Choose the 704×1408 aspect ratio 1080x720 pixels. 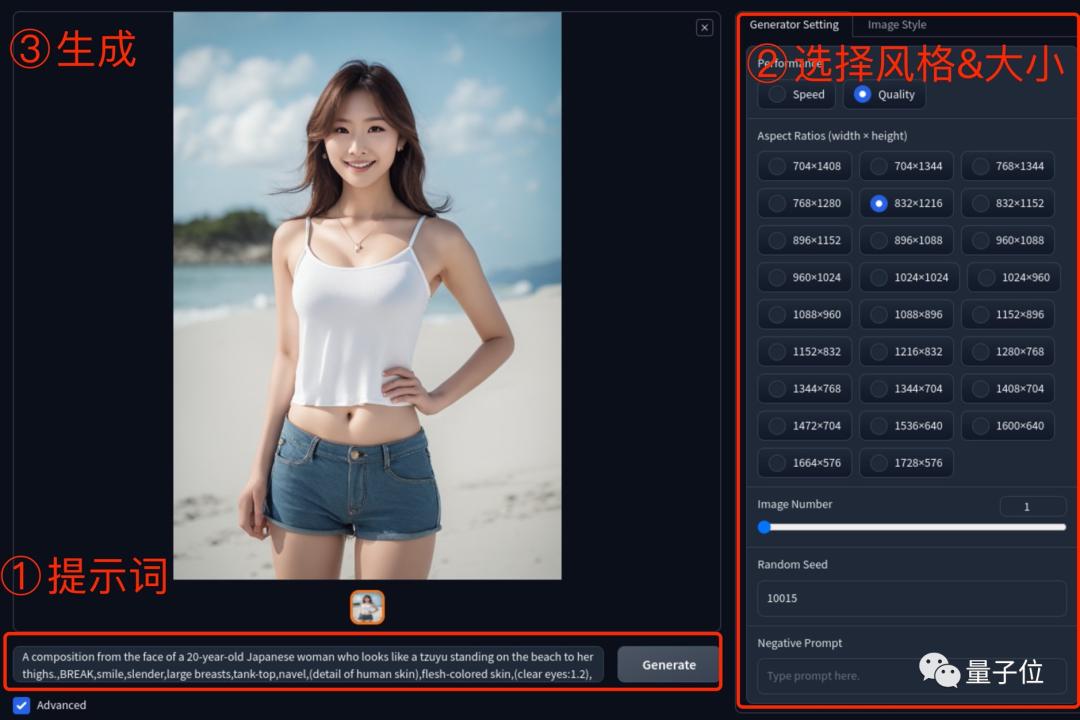click(x=804, y=166)
